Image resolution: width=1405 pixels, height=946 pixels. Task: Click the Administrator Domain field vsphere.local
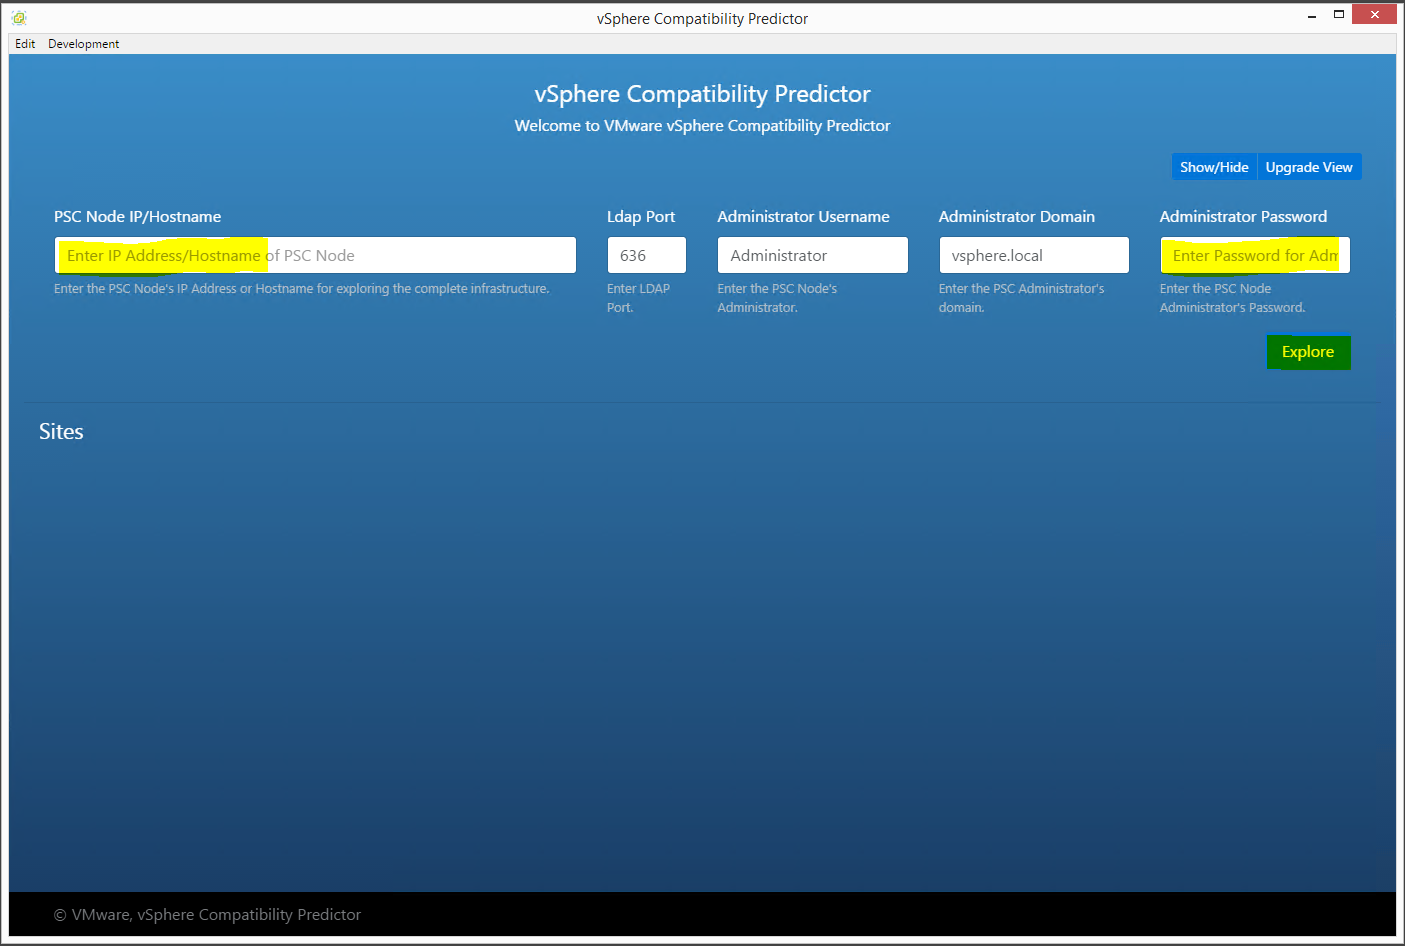tap(1034, 255)
